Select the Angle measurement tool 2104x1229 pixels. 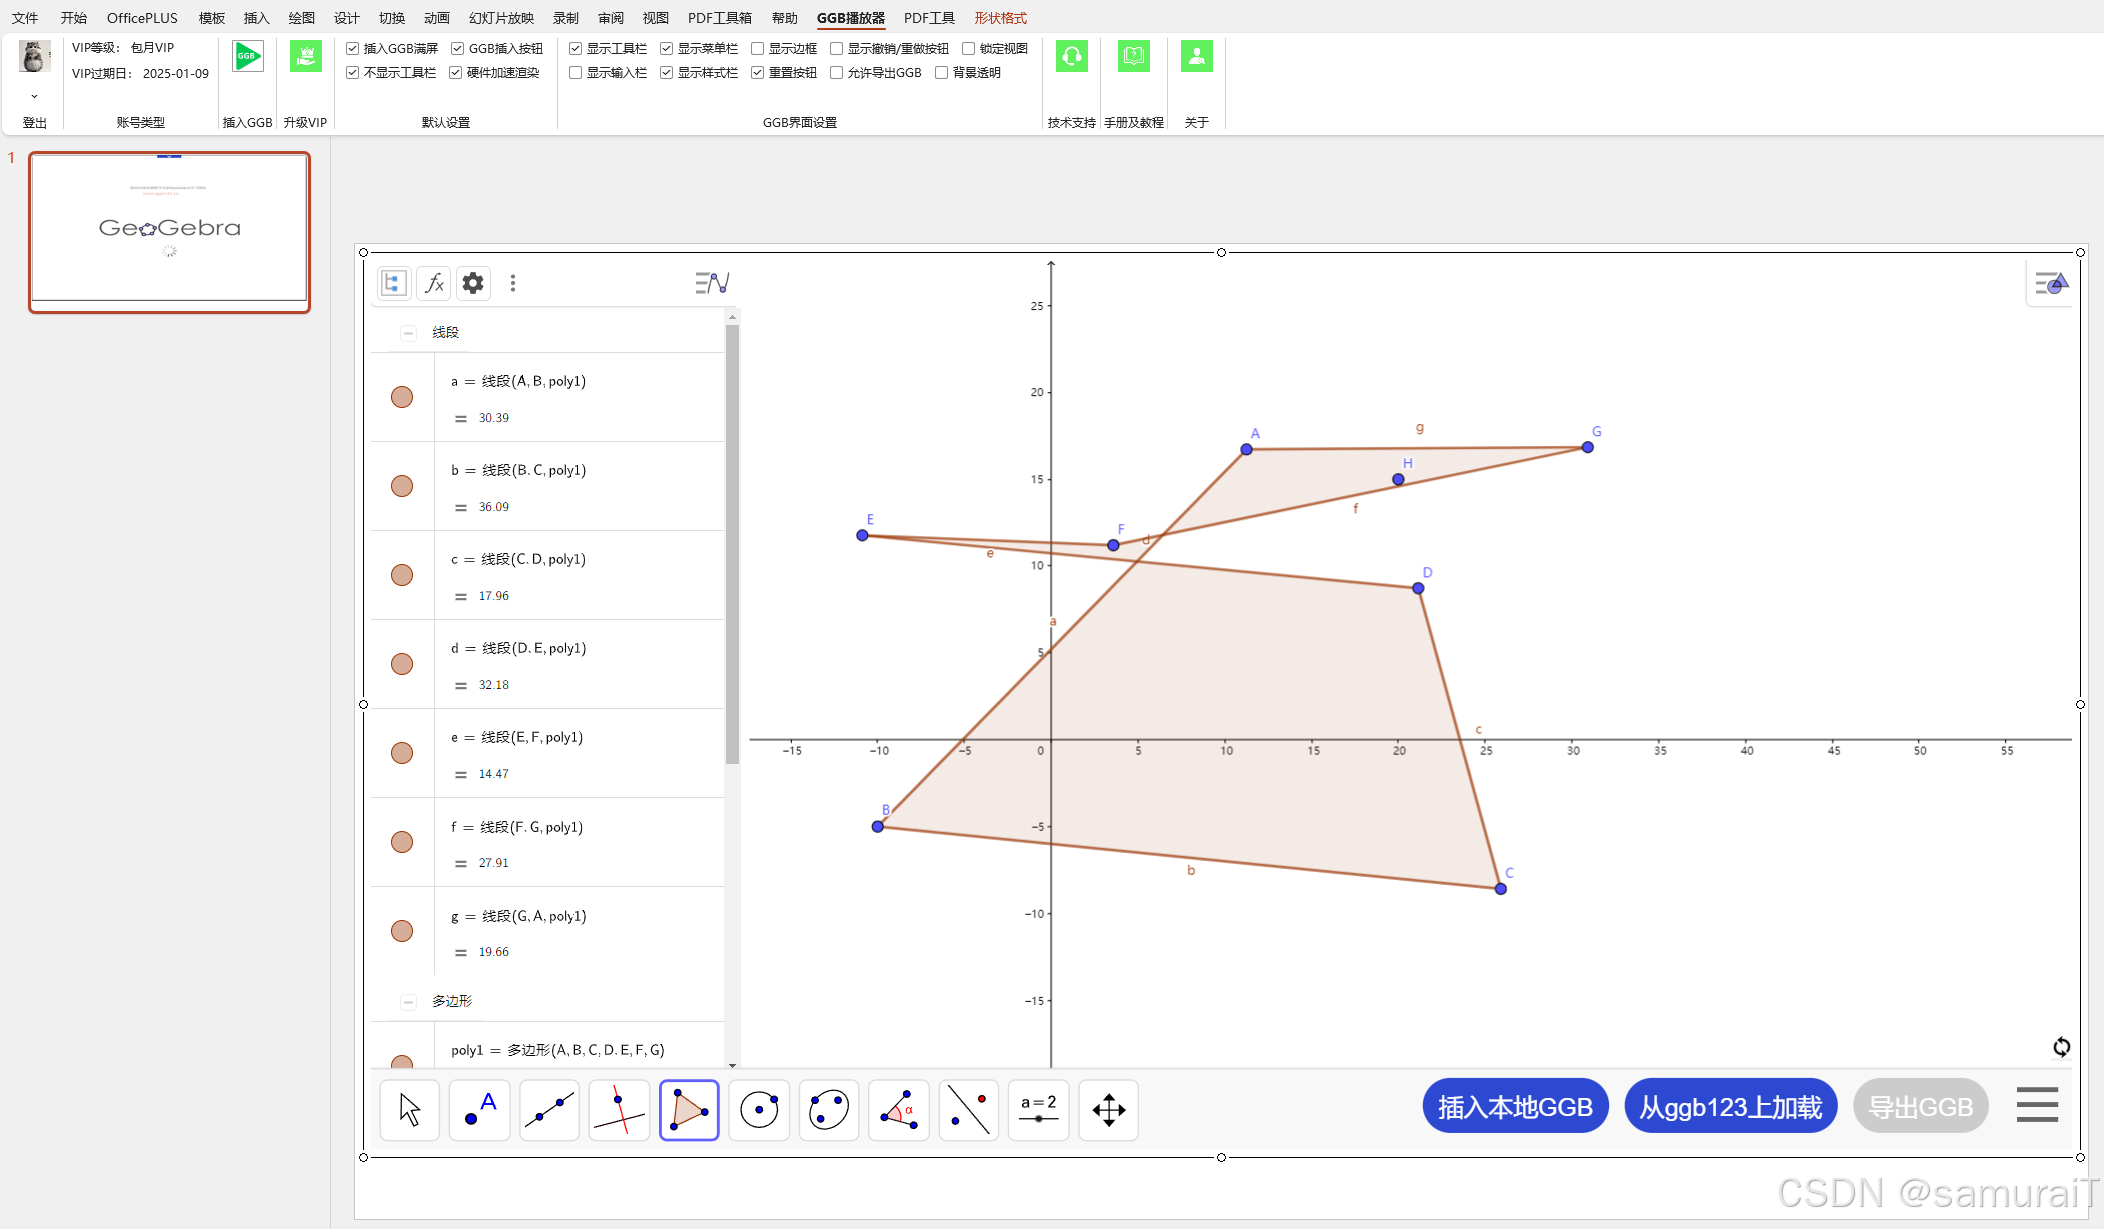coord(898,1110)
